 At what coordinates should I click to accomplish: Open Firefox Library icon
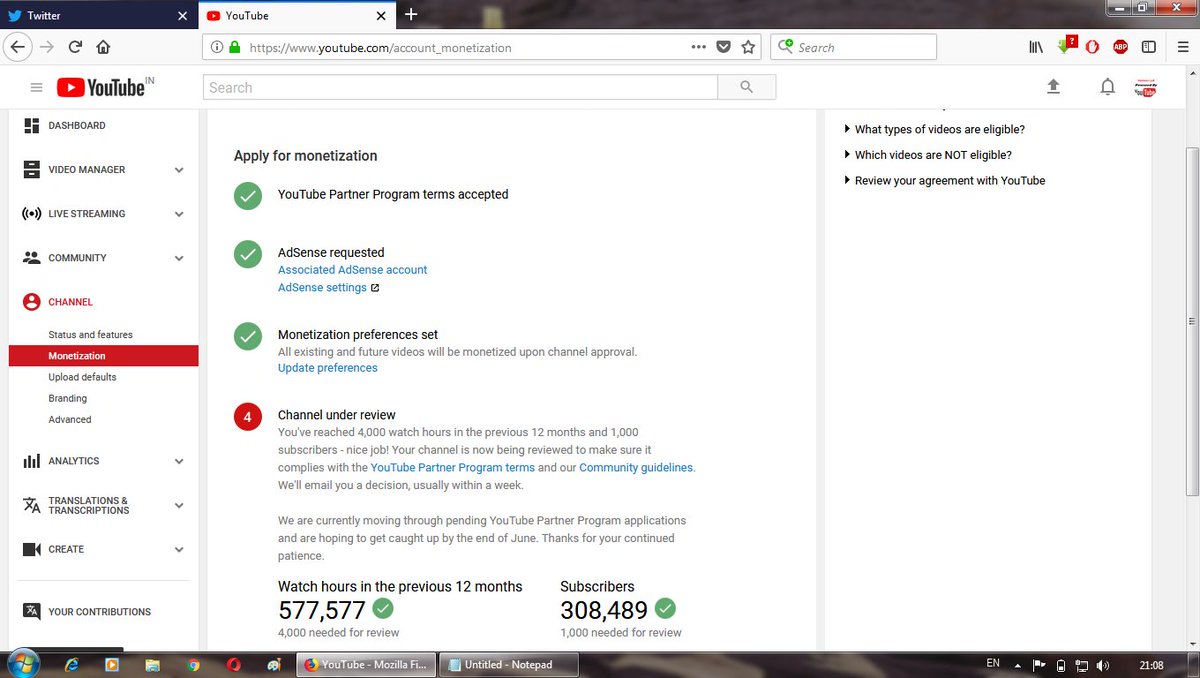click(x=1036, y=47)
